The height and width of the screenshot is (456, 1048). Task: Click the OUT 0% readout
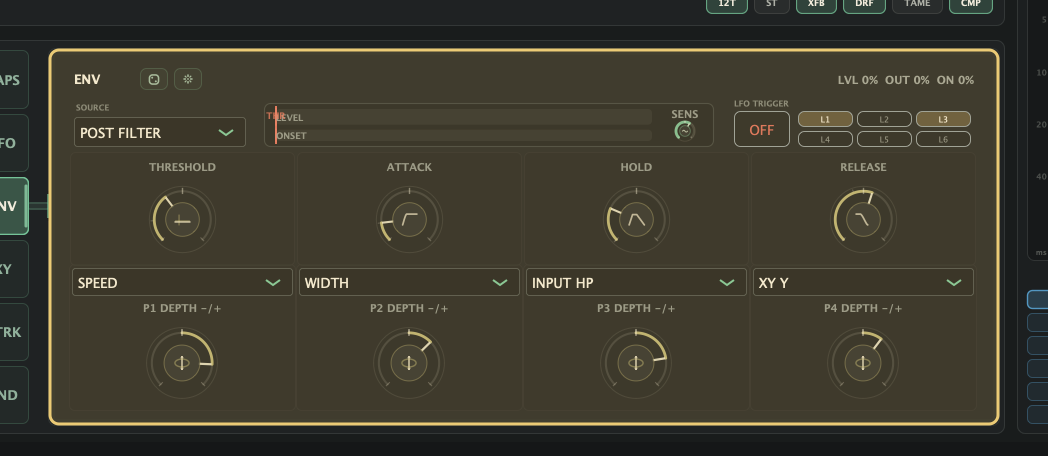click(x=907, y=80)
